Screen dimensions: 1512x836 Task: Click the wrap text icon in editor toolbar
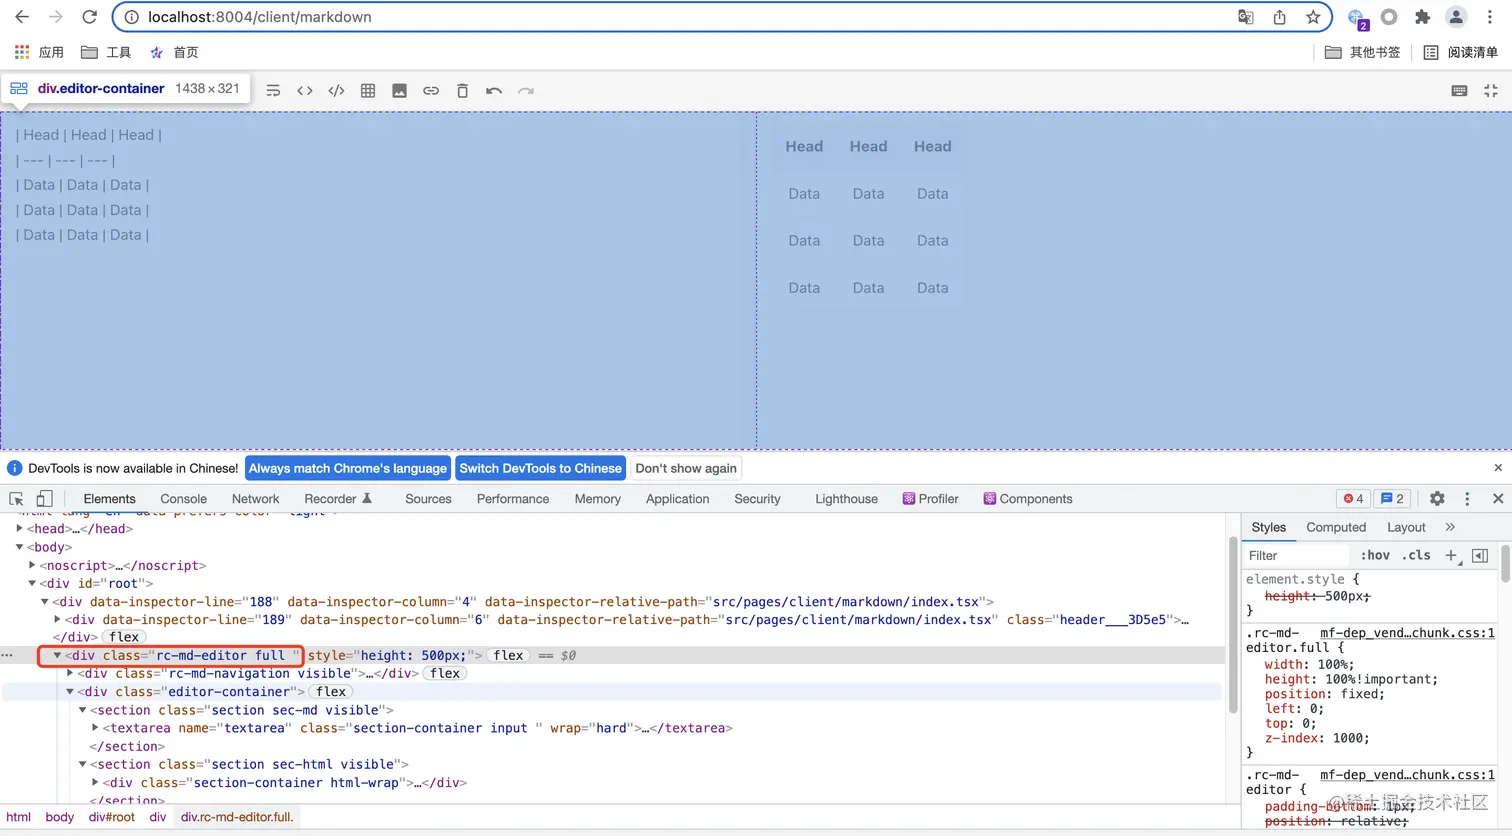click(x=273, y=91)
